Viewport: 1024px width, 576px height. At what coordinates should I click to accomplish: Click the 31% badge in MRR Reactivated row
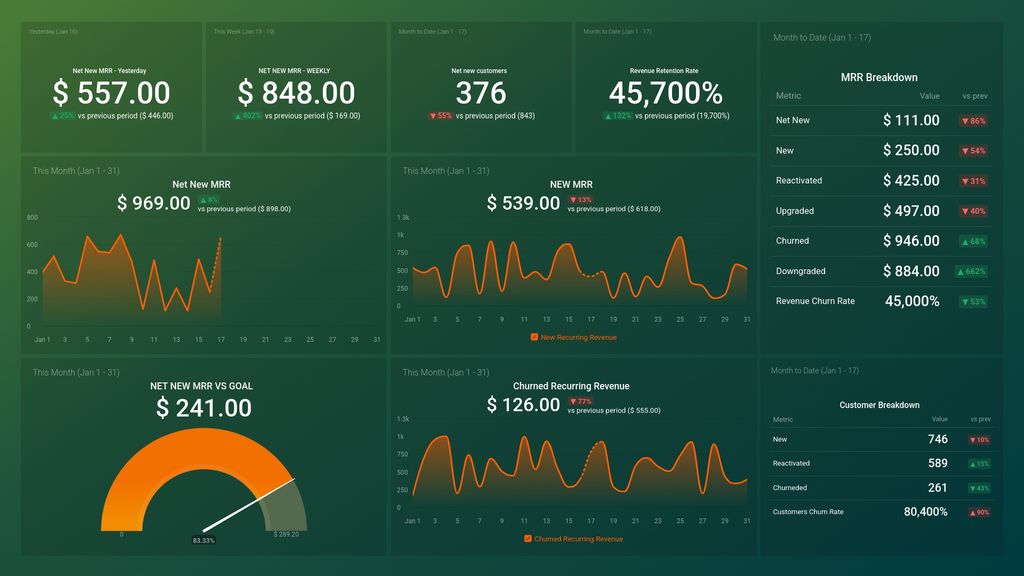(973, 181)
